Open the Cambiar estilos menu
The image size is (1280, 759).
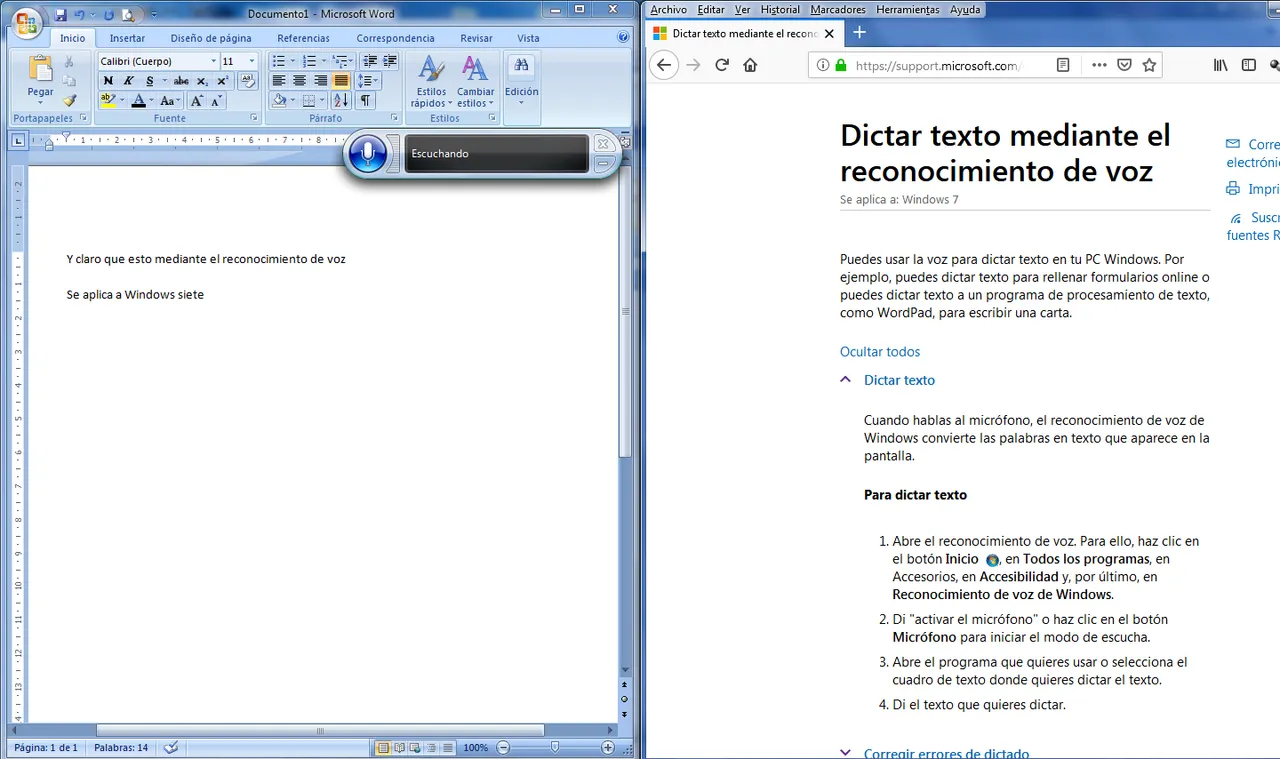(475, 81)
